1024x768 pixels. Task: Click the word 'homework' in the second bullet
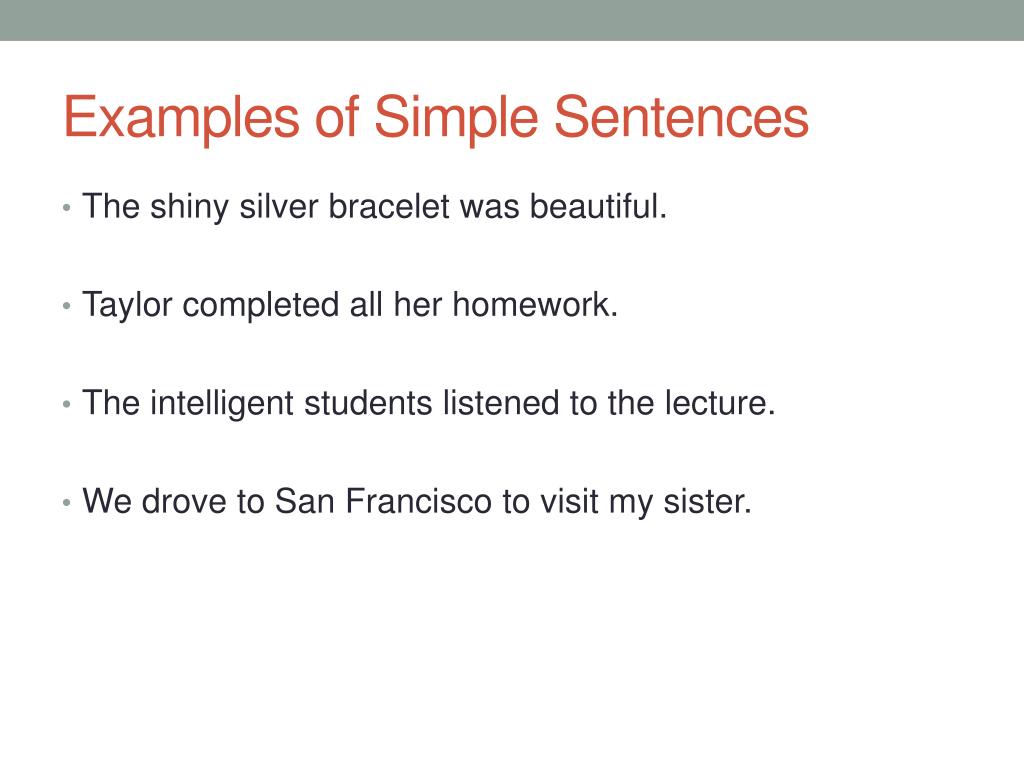tap(531, 305)
